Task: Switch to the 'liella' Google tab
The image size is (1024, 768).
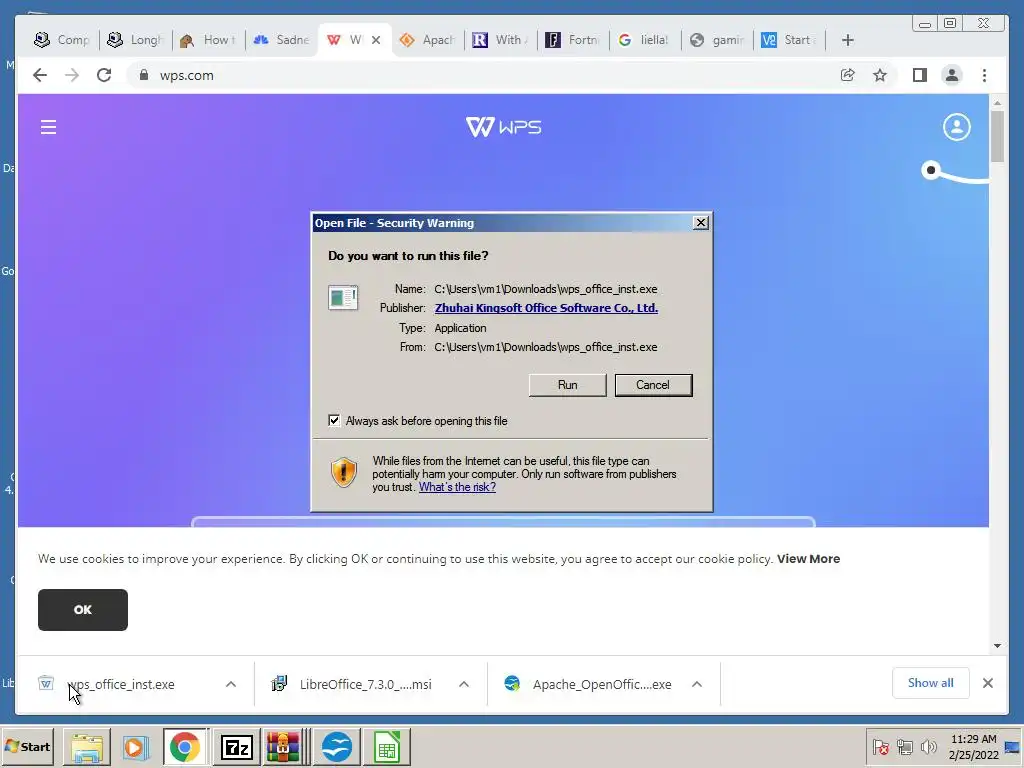Action: pos(645,40)
